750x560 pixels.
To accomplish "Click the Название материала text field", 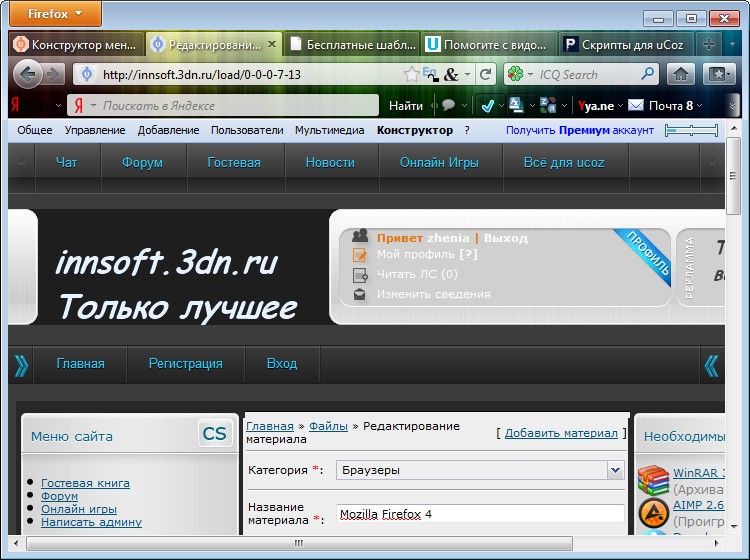I will (x=480, y=514).
